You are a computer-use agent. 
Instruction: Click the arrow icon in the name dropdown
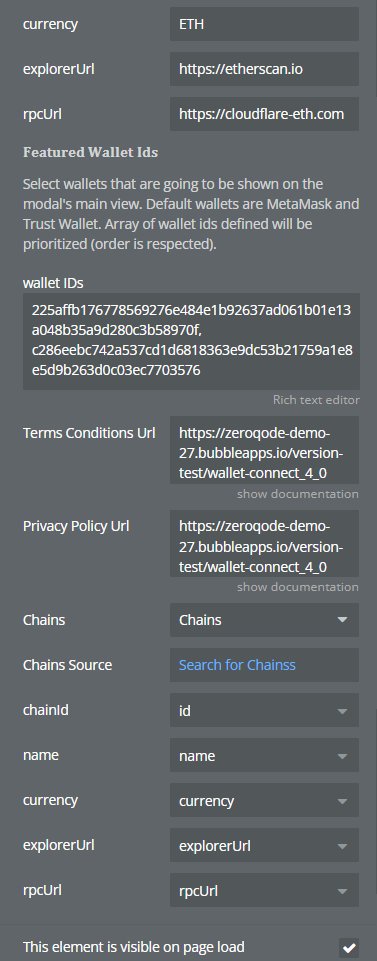(x=343, y=756)
